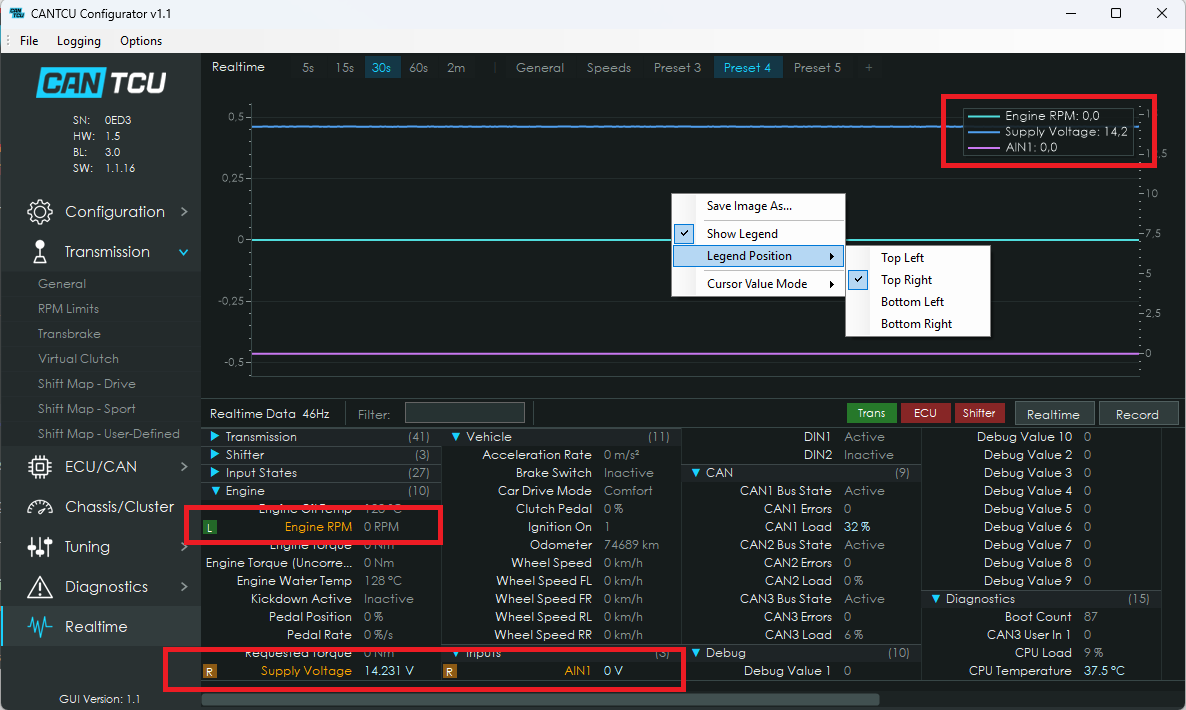Toggle the Show Legend checkmark
This screenshot has height=710, width=1186.
[685, 234]
